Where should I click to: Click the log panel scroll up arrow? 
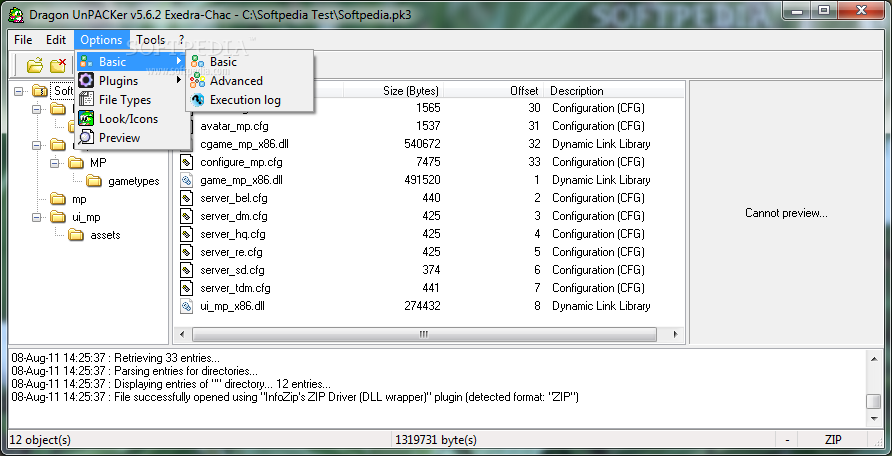[x=873, y=358]
